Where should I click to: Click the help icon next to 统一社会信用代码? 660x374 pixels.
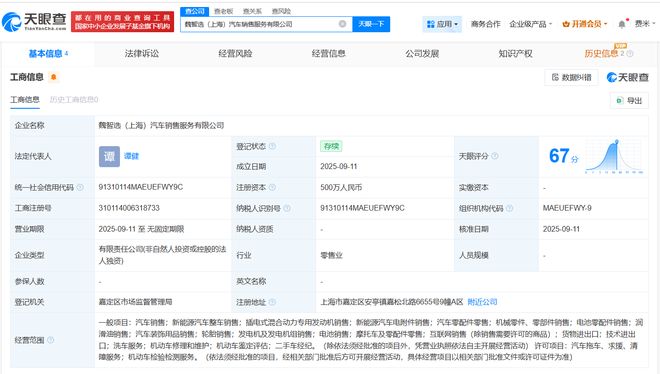click(x=80, y=187)
